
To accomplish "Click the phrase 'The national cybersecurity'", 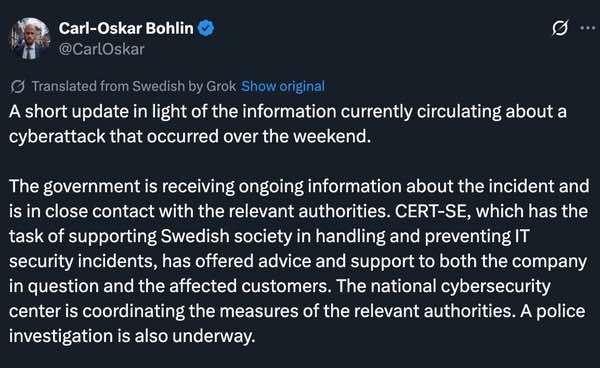I will point(444,286).
